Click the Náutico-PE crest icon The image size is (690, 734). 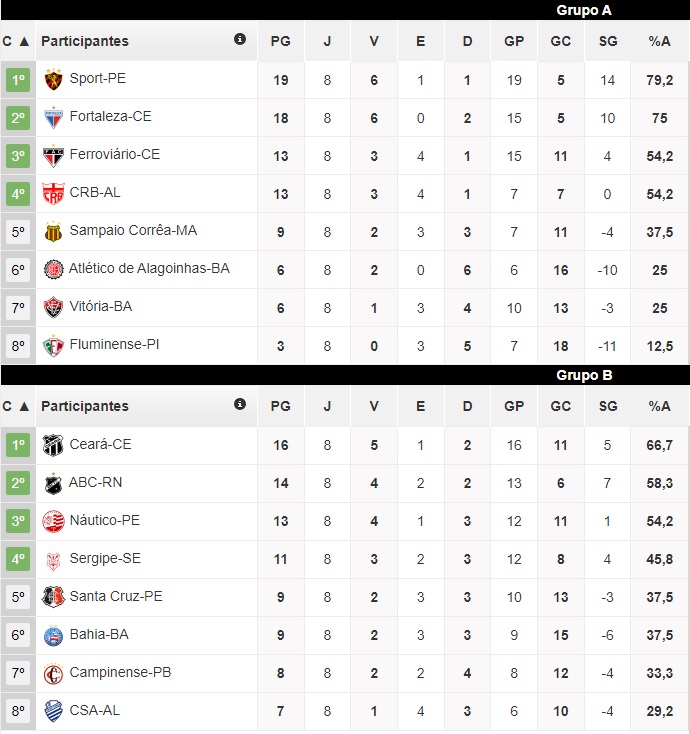[x=53, y=521]
